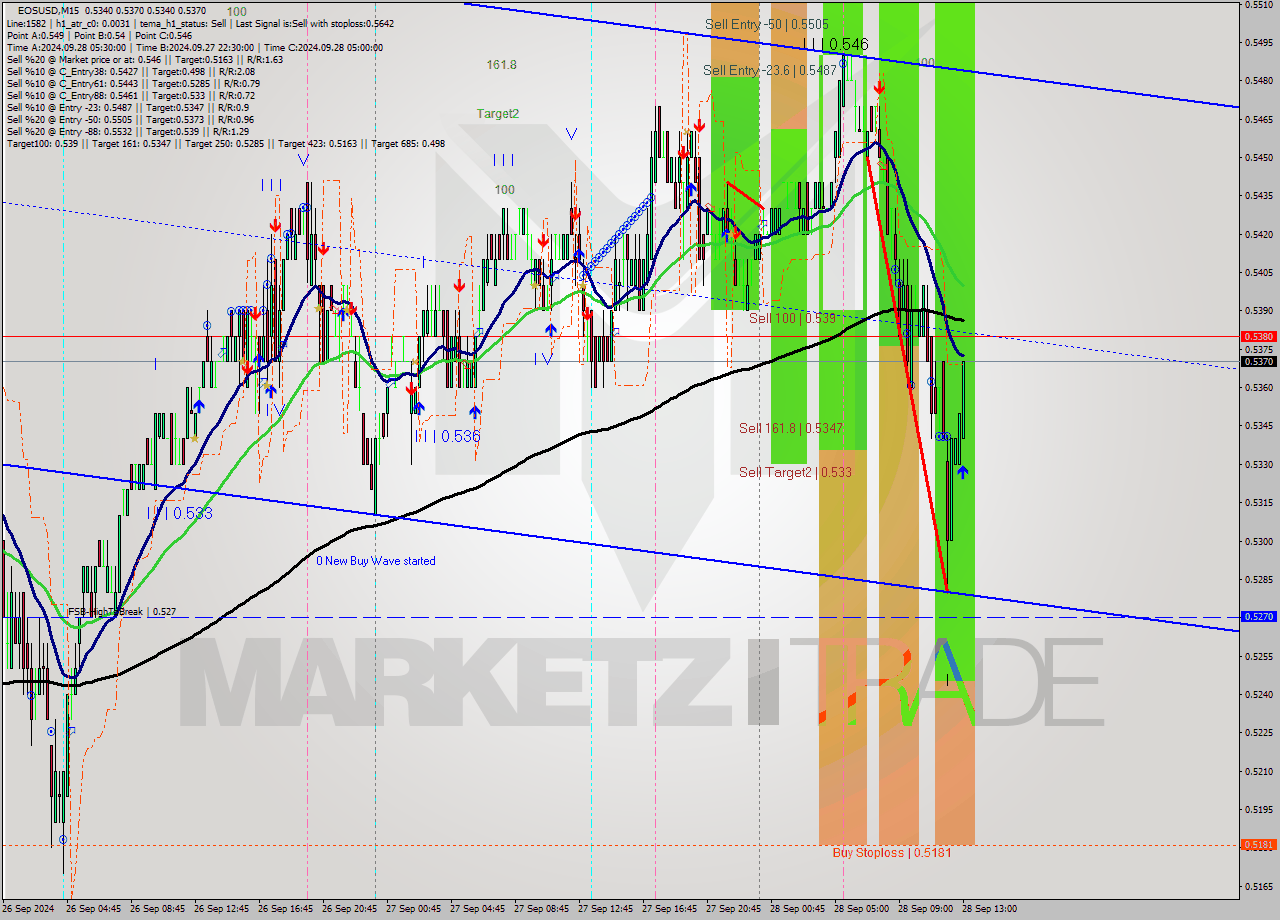Click the '27 Sep 12:45' time label
Image resolution: width=1280 pixels, height=920 pixels.
point(603,909)
